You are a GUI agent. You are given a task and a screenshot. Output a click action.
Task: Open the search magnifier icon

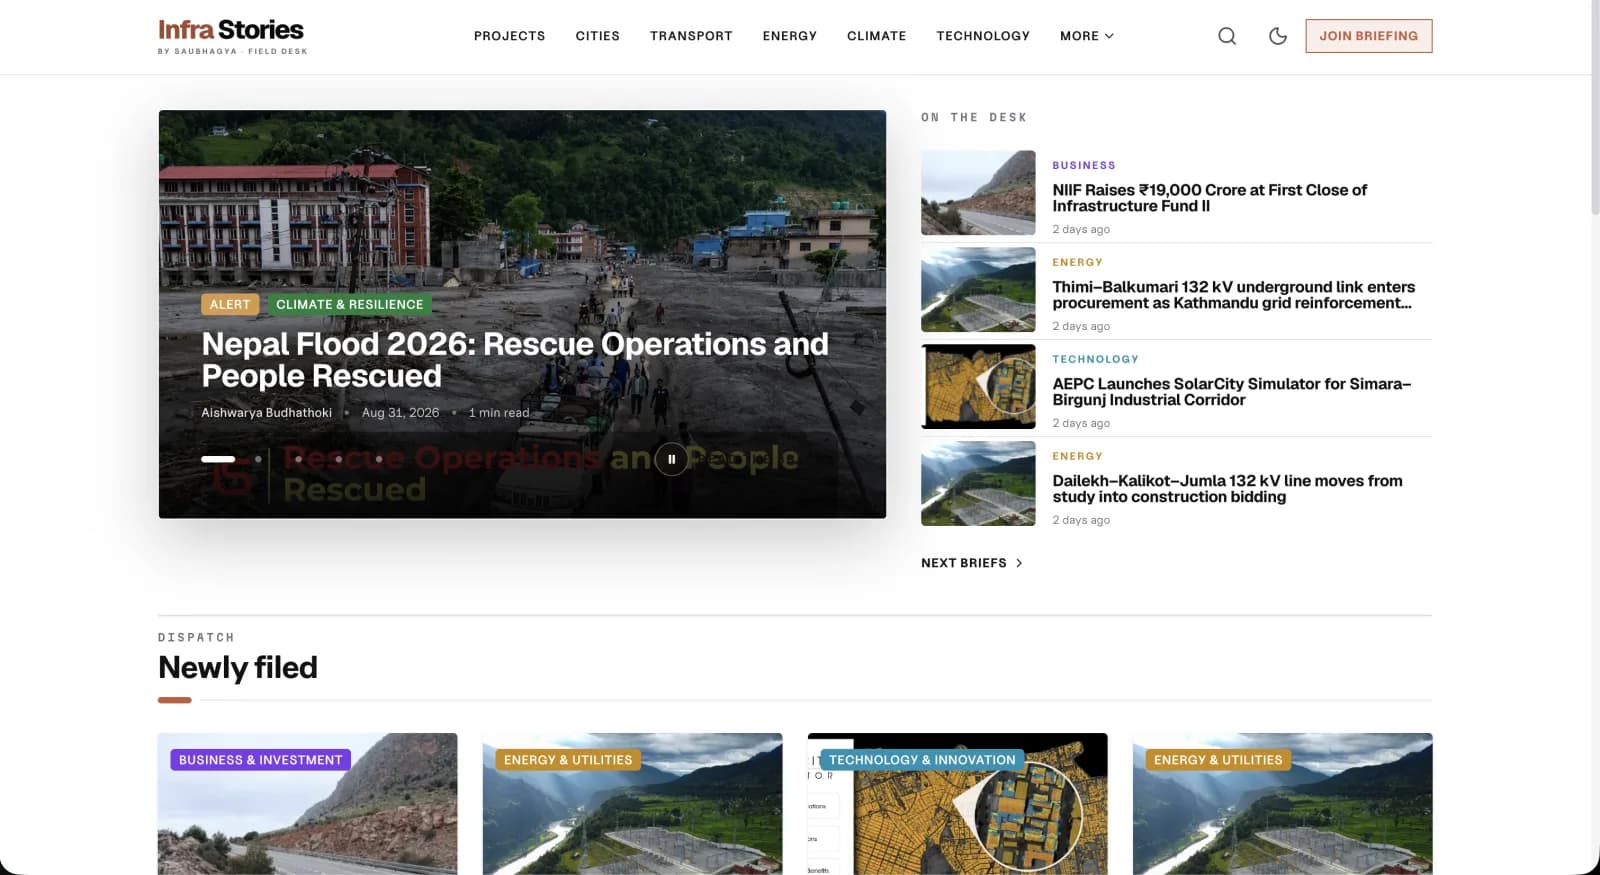pyautogui.click(x=1227, y=36)
